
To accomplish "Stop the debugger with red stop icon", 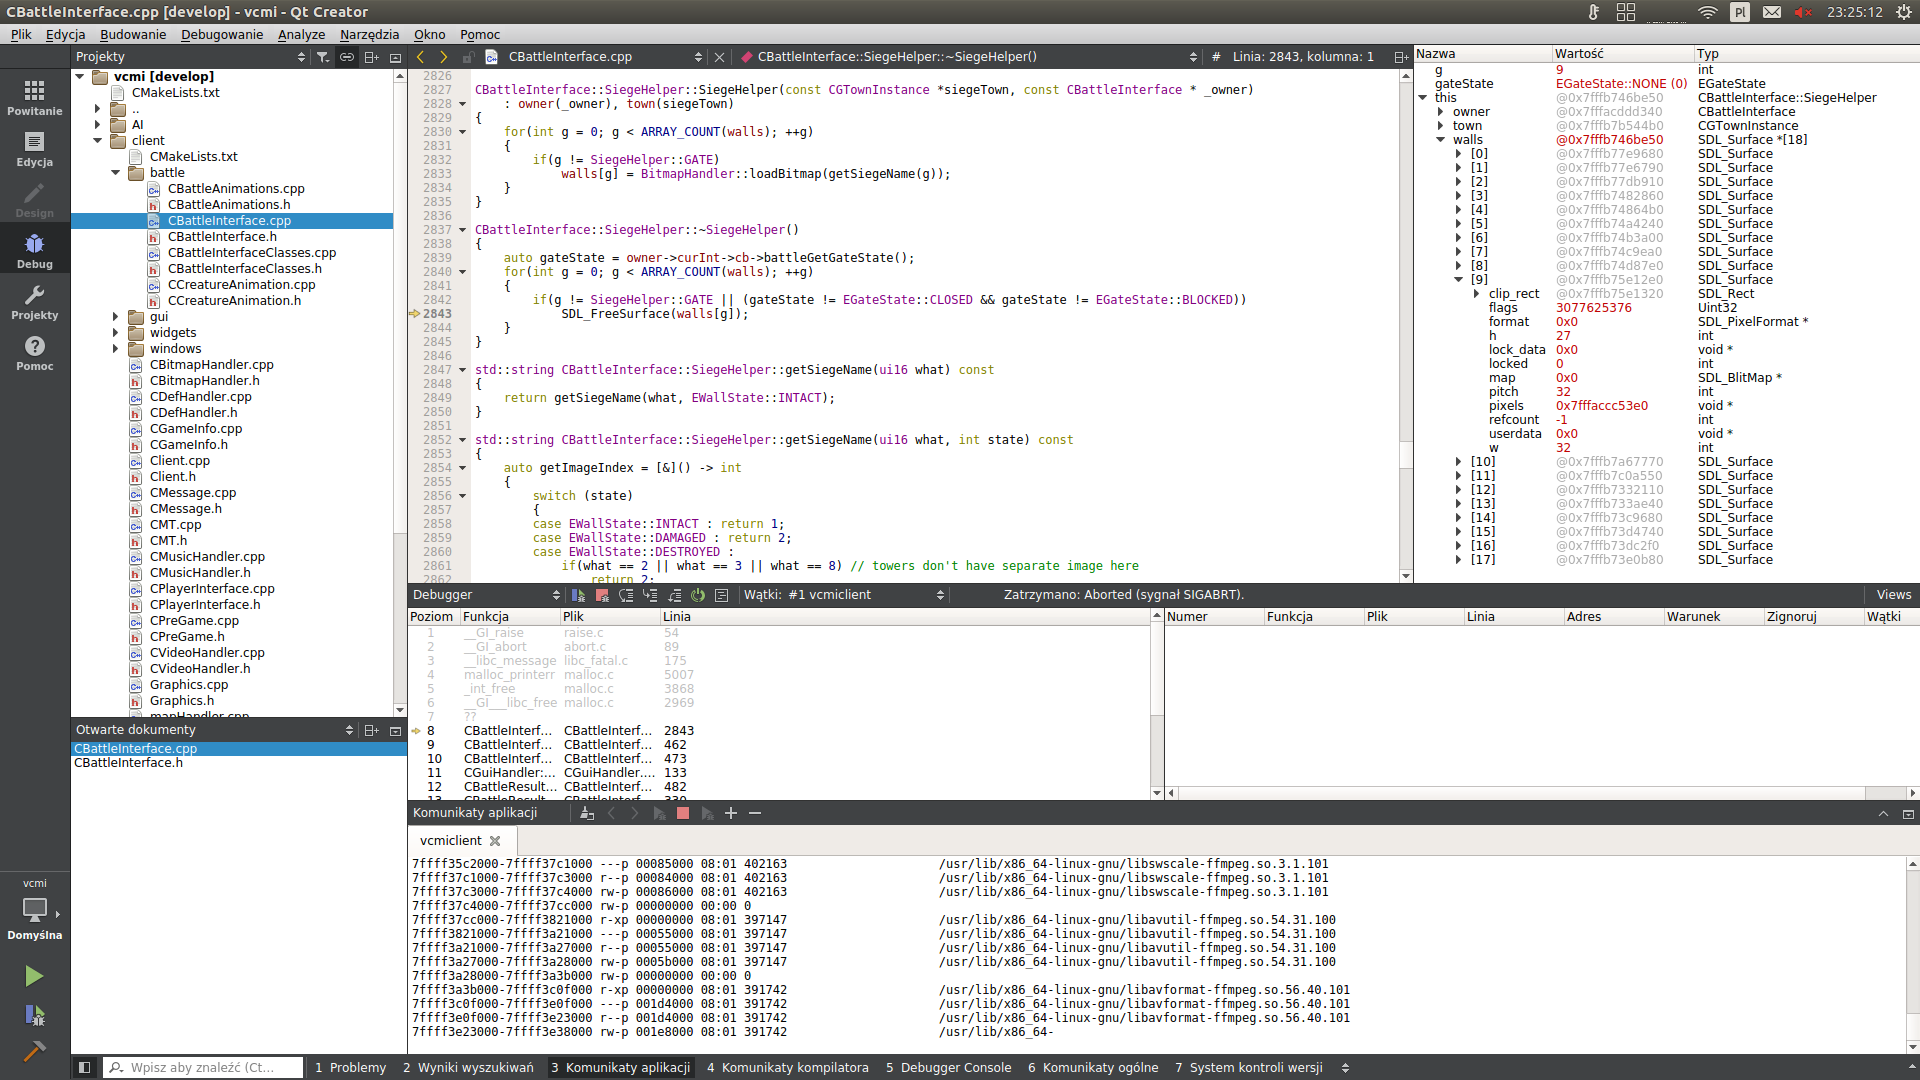I will click(602, 595).
